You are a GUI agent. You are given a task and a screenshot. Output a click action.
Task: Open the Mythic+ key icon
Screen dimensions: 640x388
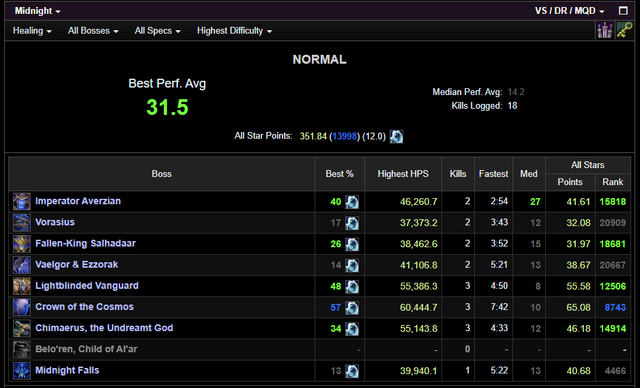pyautogui.click(x=624, y=31)
